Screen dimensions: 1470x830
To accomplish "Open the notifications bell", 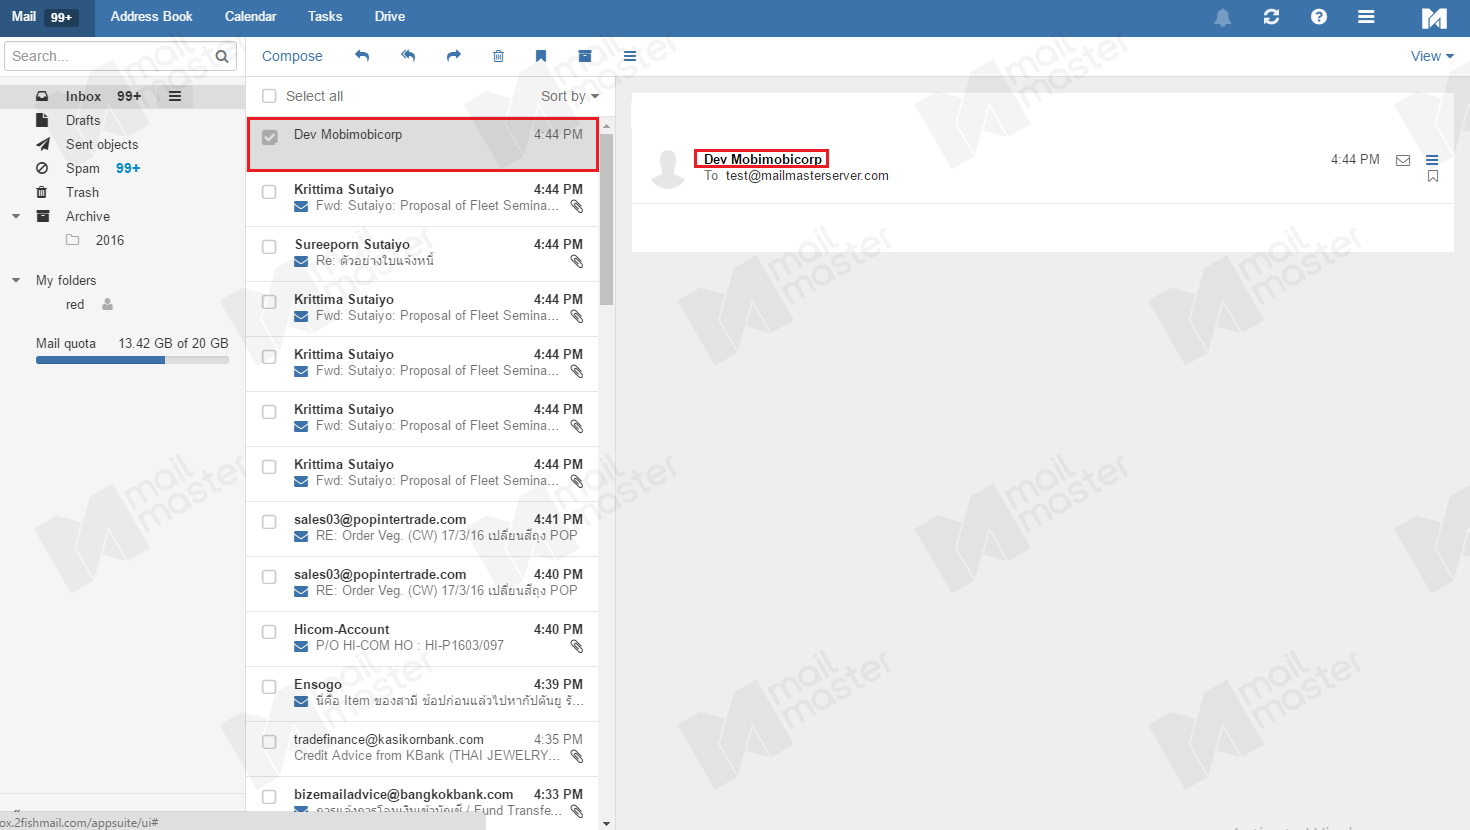I will pyautogui.click(x=1222, y=17).
